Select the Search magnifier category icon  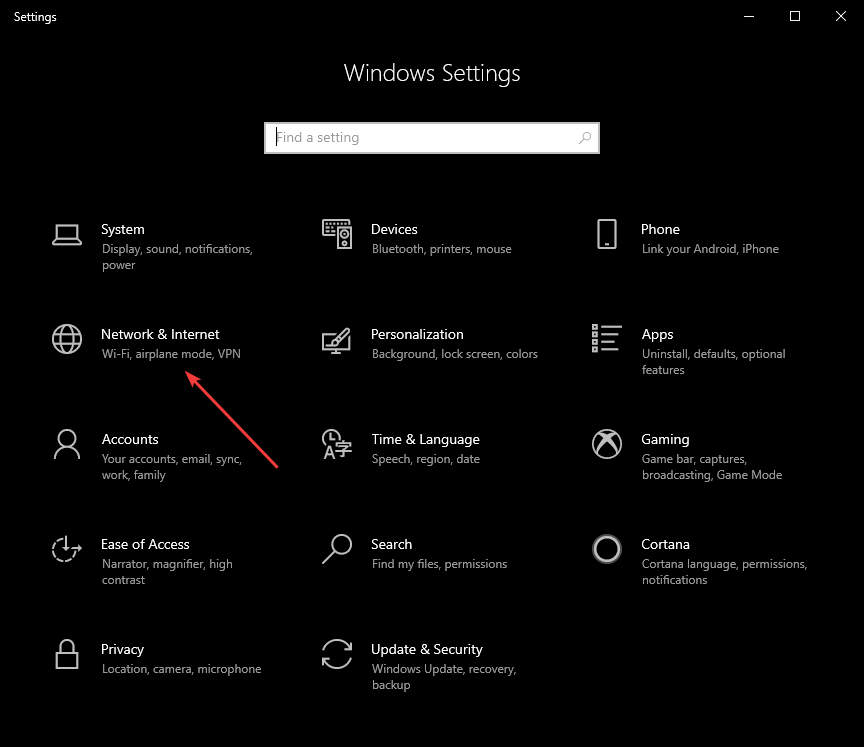click(337, 549)
